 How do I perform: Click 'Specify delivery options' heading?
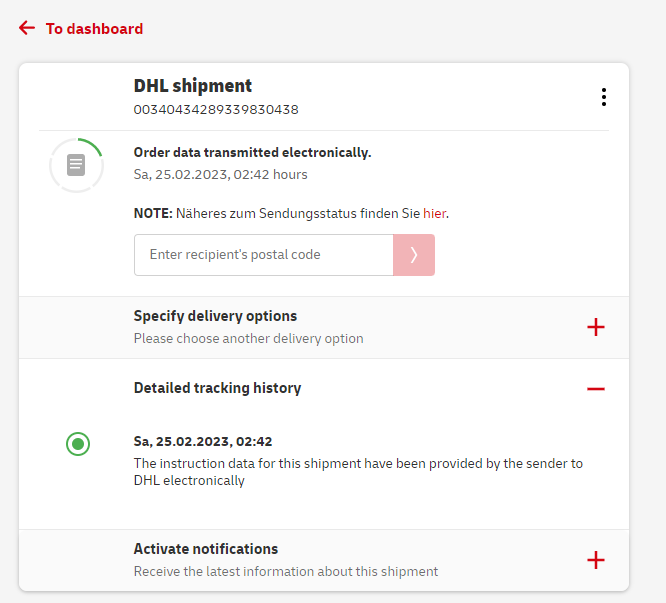click(215, 316)
